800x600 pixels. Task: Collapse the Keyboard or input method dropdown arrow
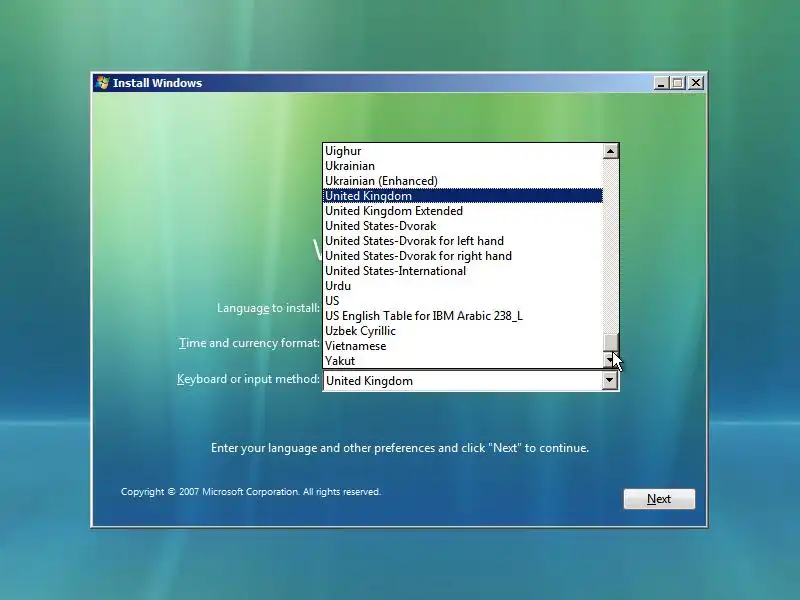(x=610, y=380)
